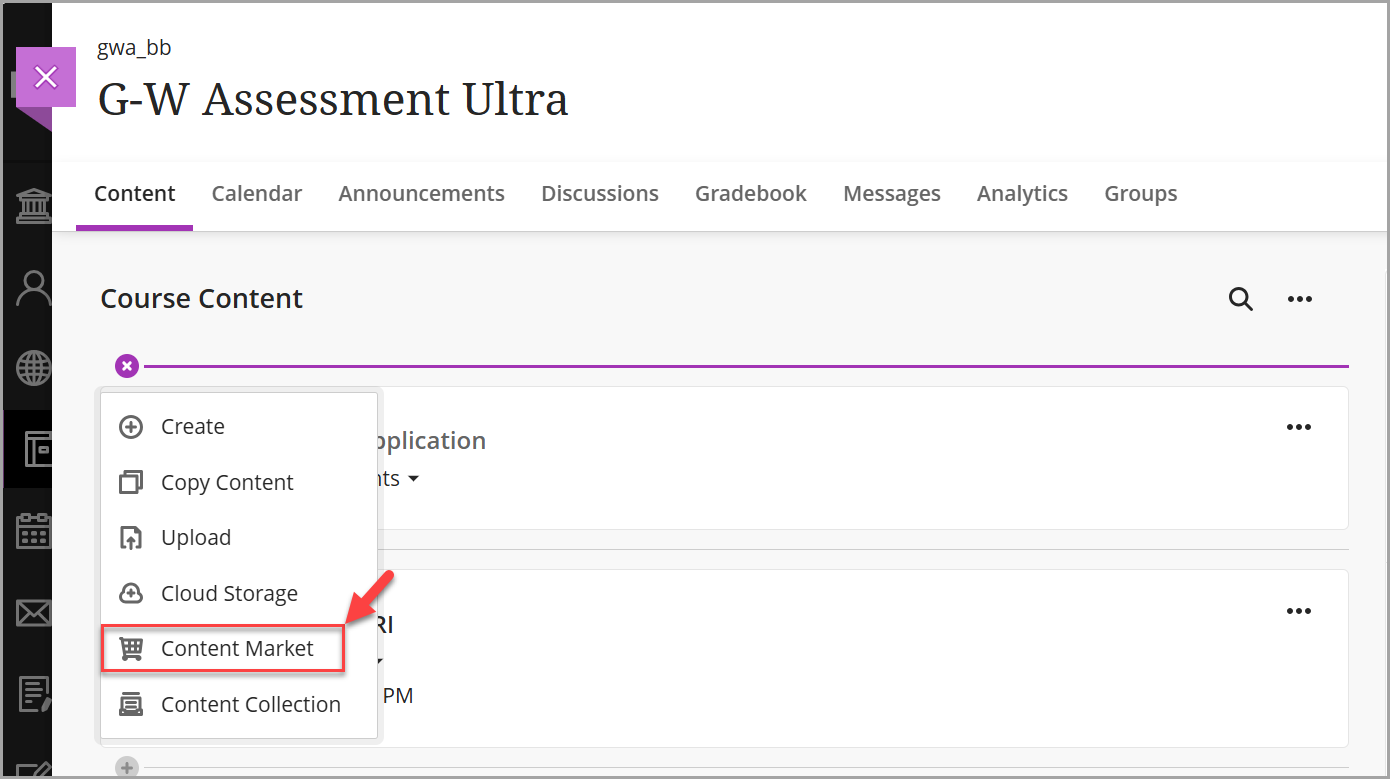1390x779 pixels.
Task: Go to the Discussions tab
Action: pyautogui.click(x=600, y=194)
